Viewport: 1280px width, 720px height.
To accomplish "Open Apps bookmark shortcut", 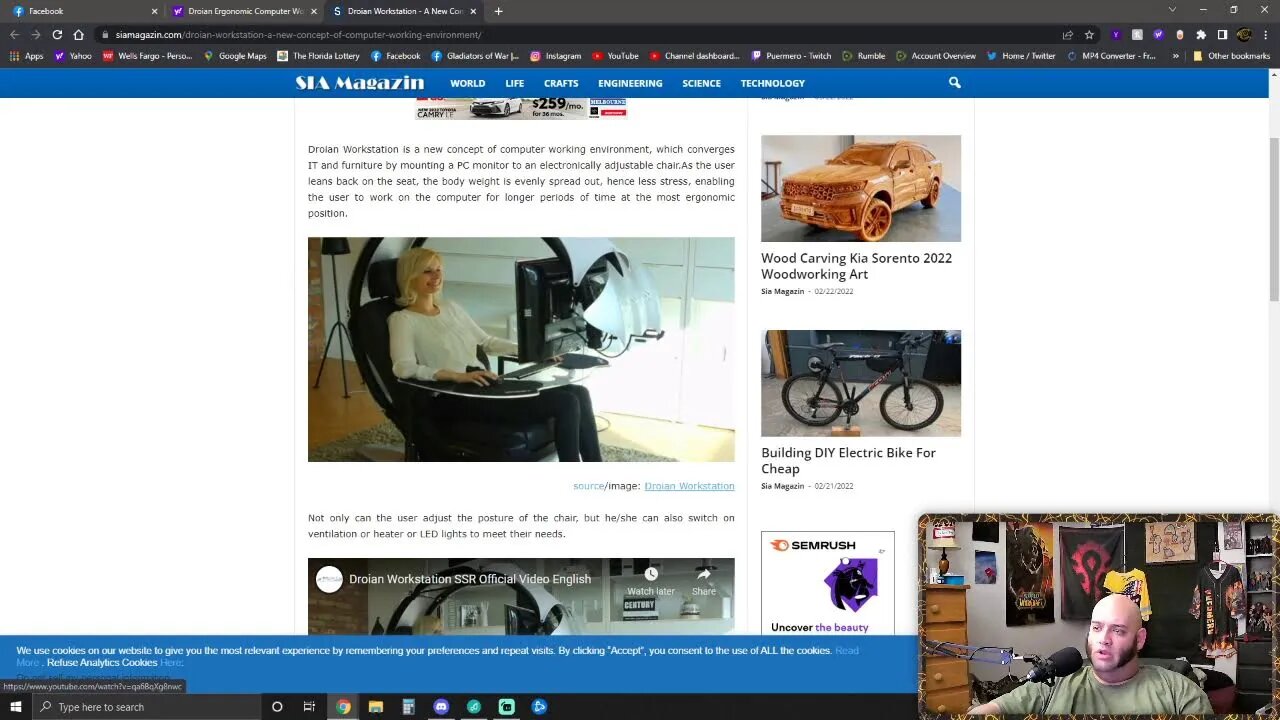I will click(26, 56).
